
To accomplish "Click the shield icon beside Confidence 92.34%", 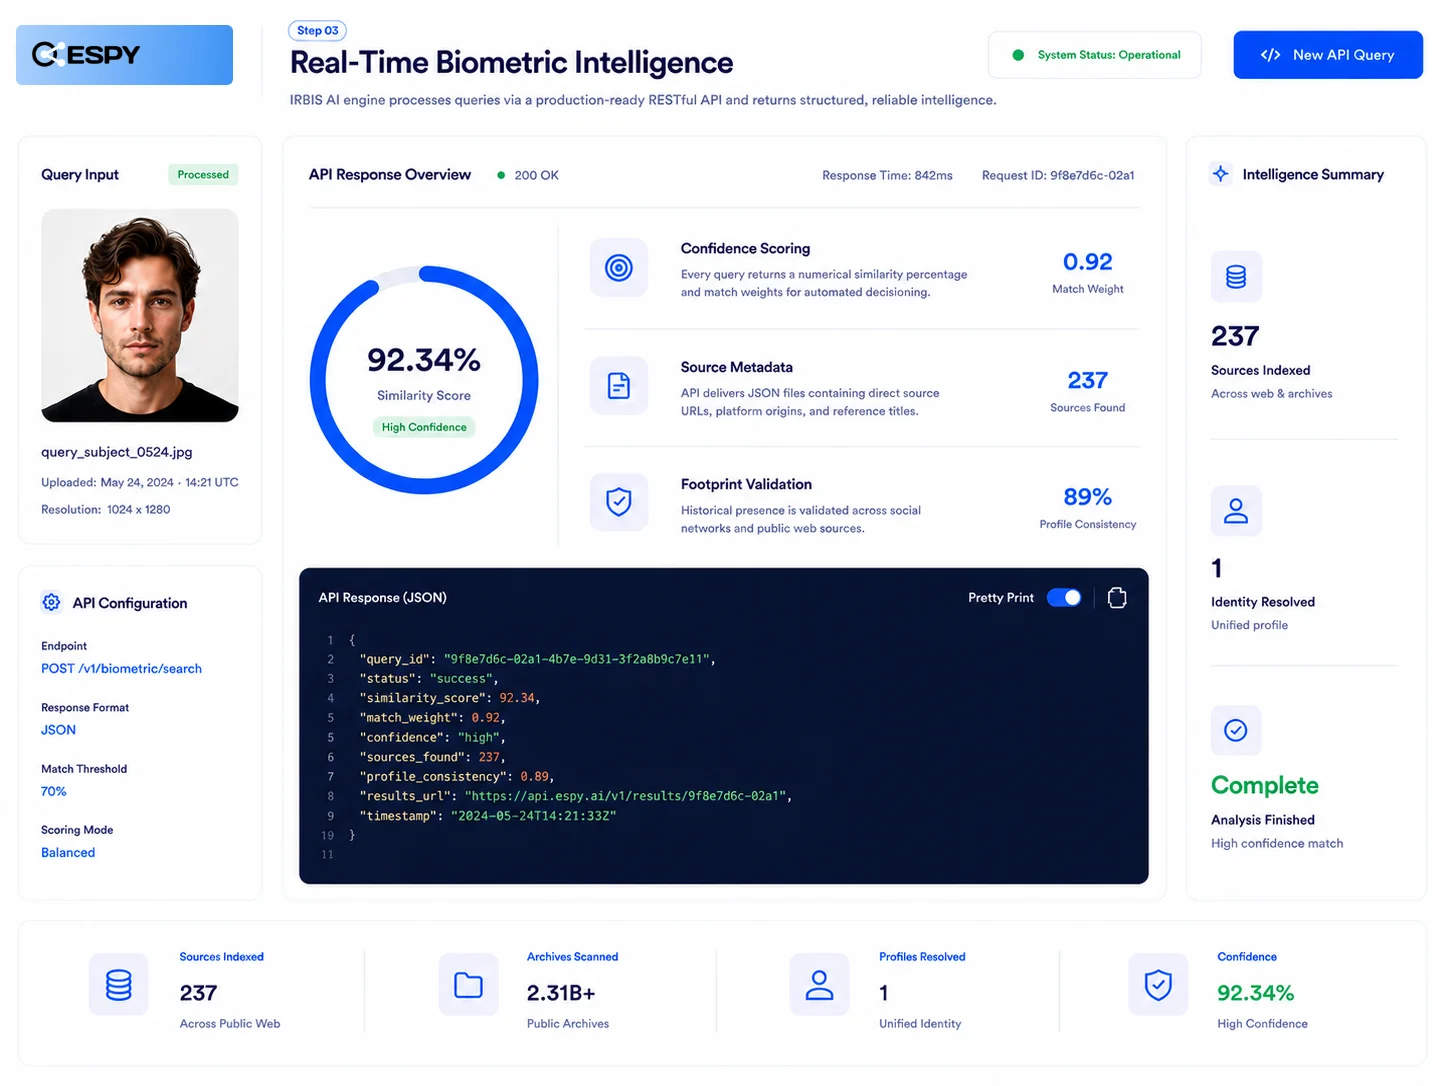I will coord(1158,985).
